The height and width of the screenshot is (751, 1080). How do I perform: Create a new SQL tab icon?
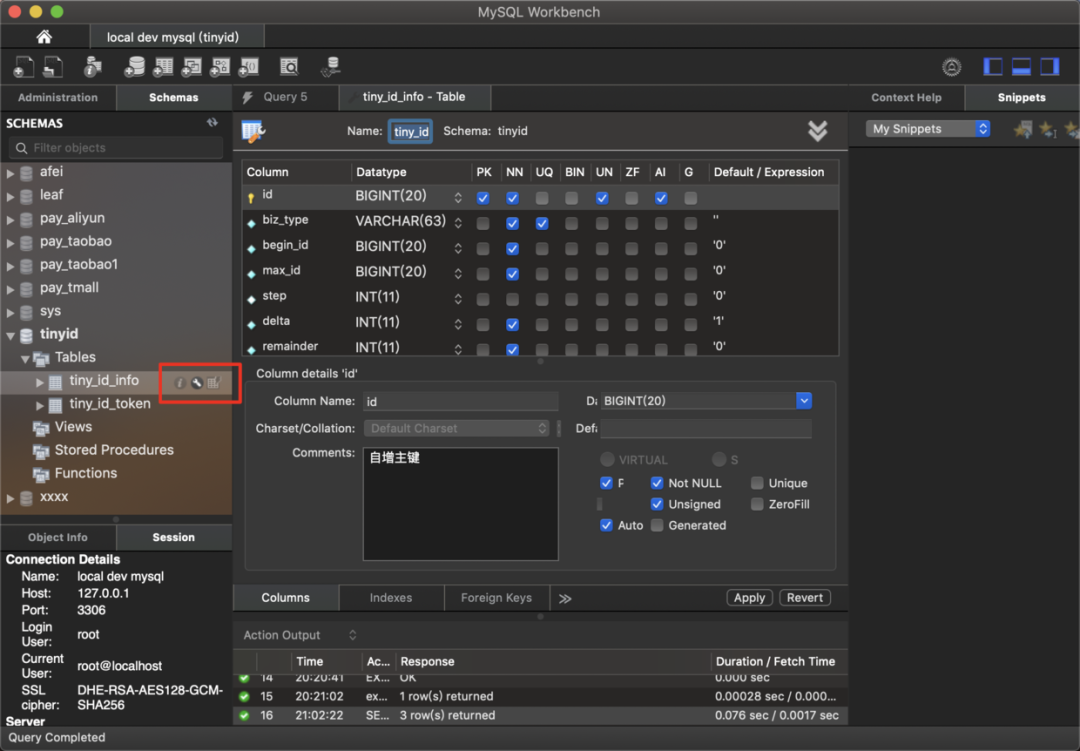pos(23,67)
